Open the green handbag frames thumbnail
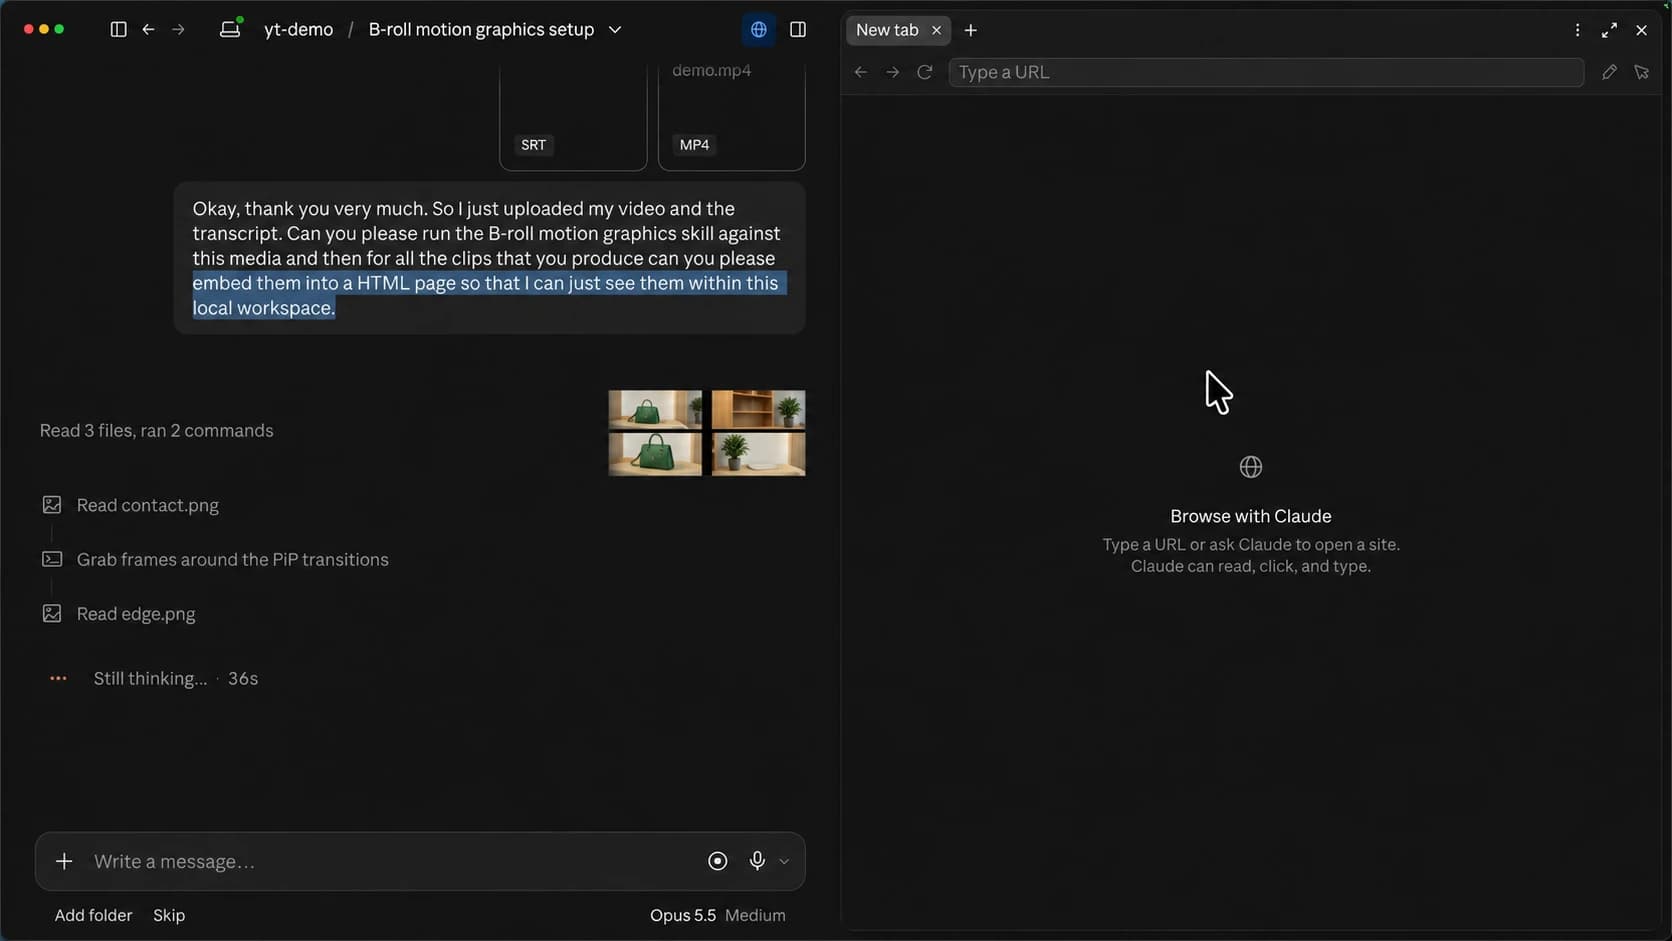Image resolution: width=1672 pixels, height=941 pixels. click(707, 433)
